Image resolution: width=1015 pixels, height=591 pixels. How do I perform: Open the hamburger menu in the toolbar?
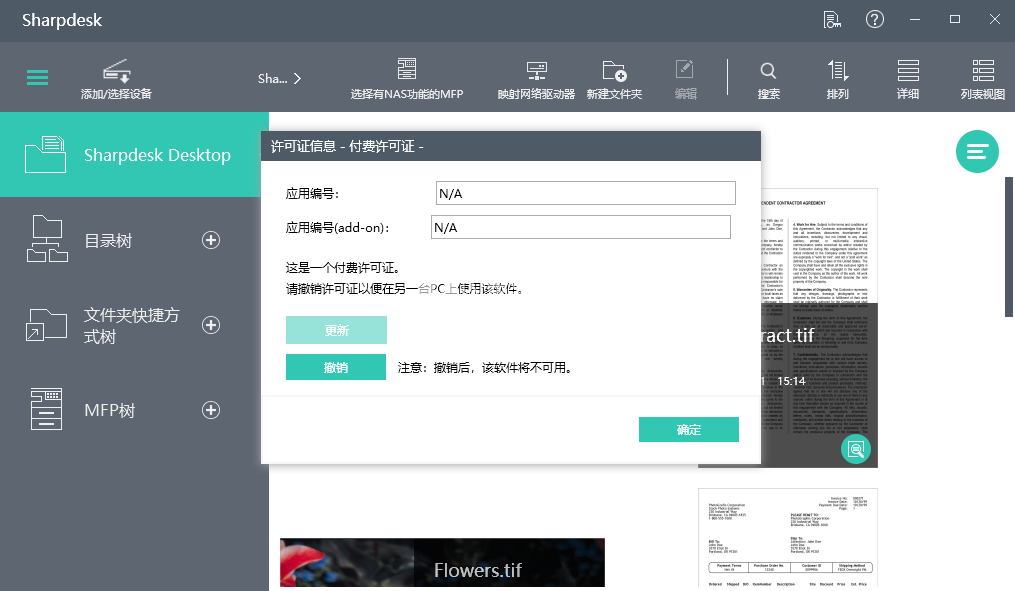click(38, 78)
